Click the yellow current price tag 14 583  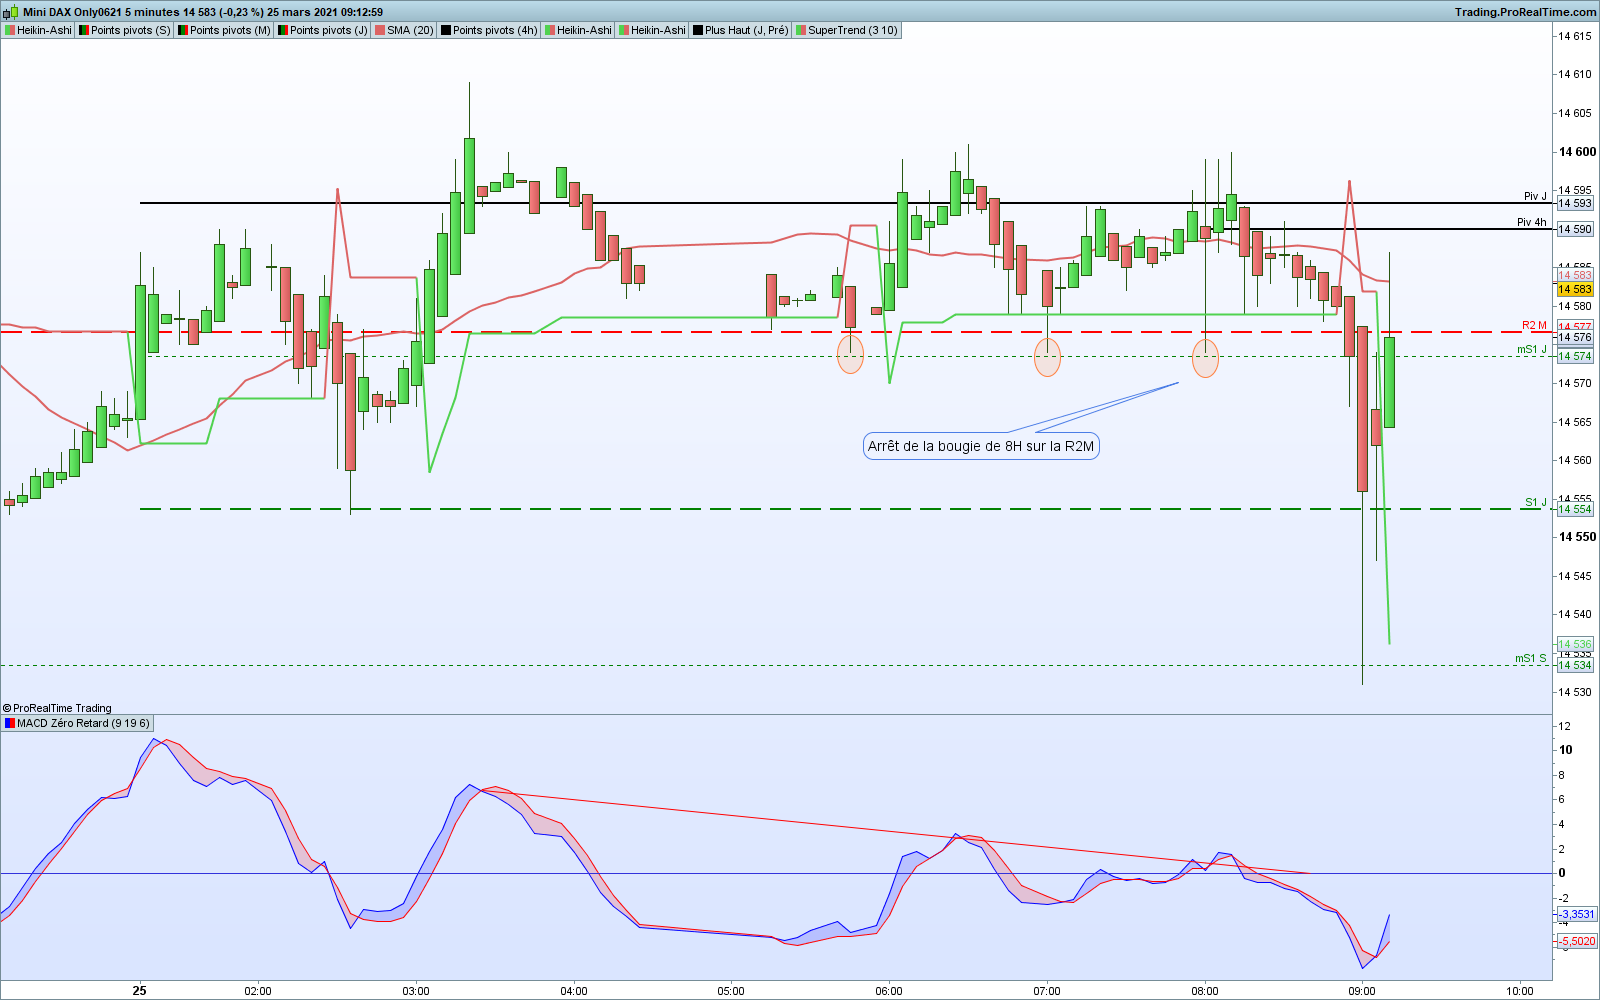(1575, 289)
